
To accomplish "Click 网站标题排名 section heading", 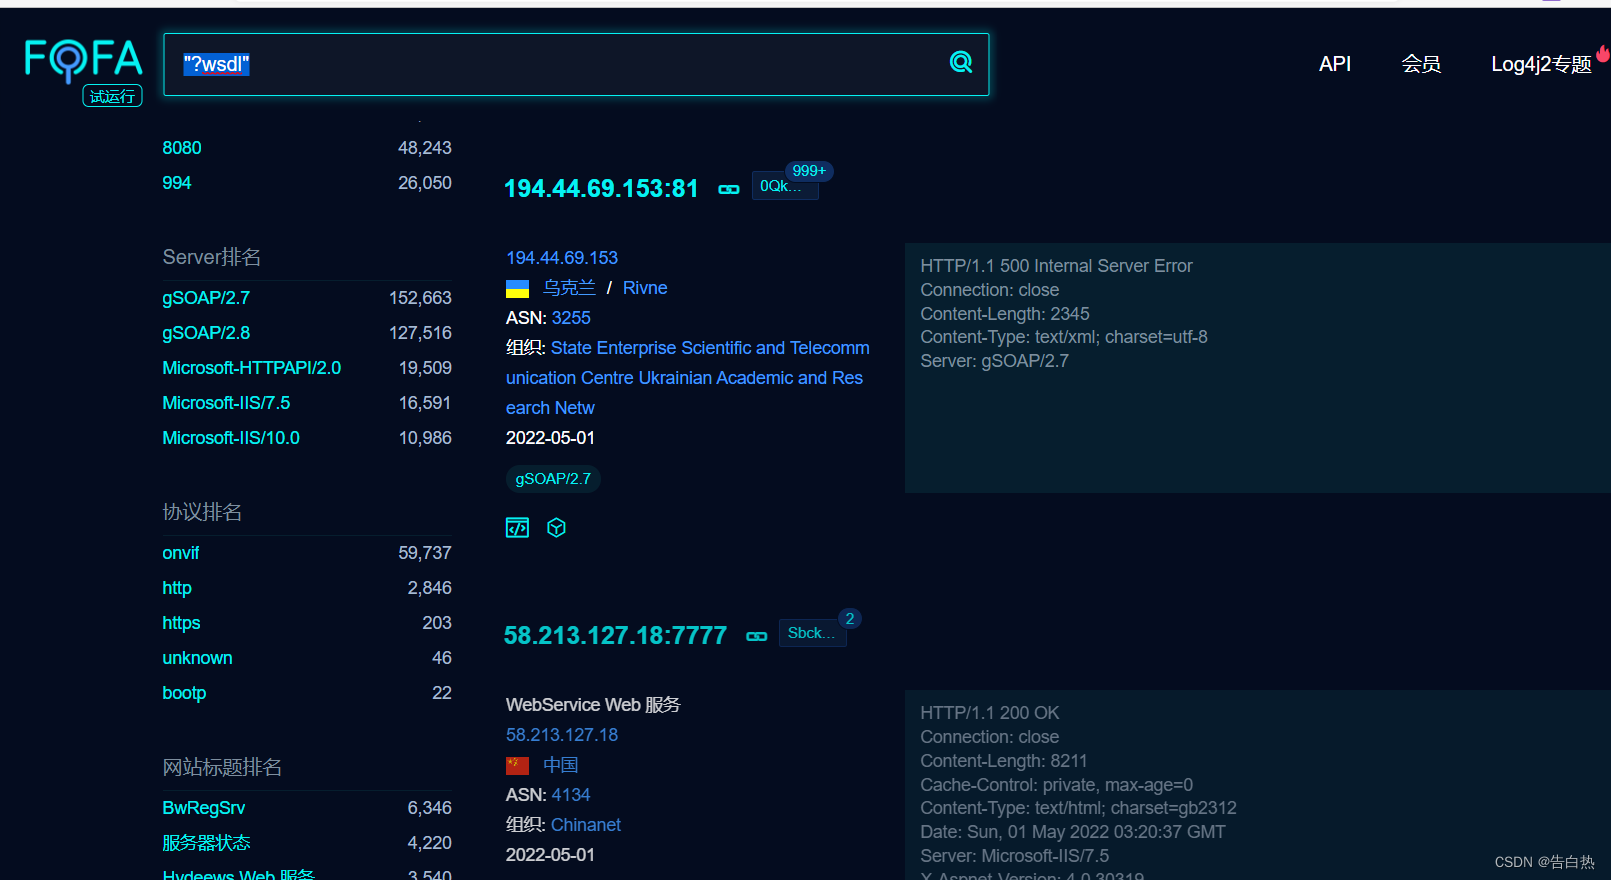I will tap(222, 767).
